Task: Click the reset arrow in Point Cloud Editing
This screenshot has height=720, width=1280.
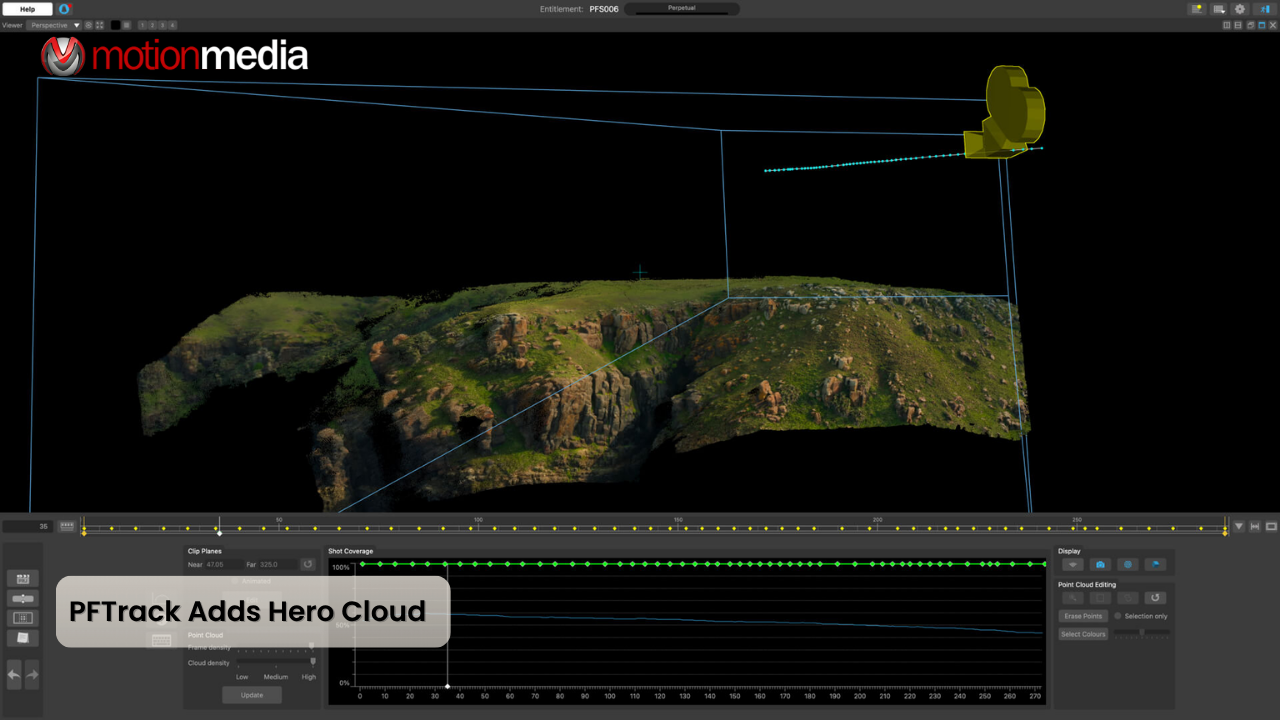Action: (x=1155, y=598)
